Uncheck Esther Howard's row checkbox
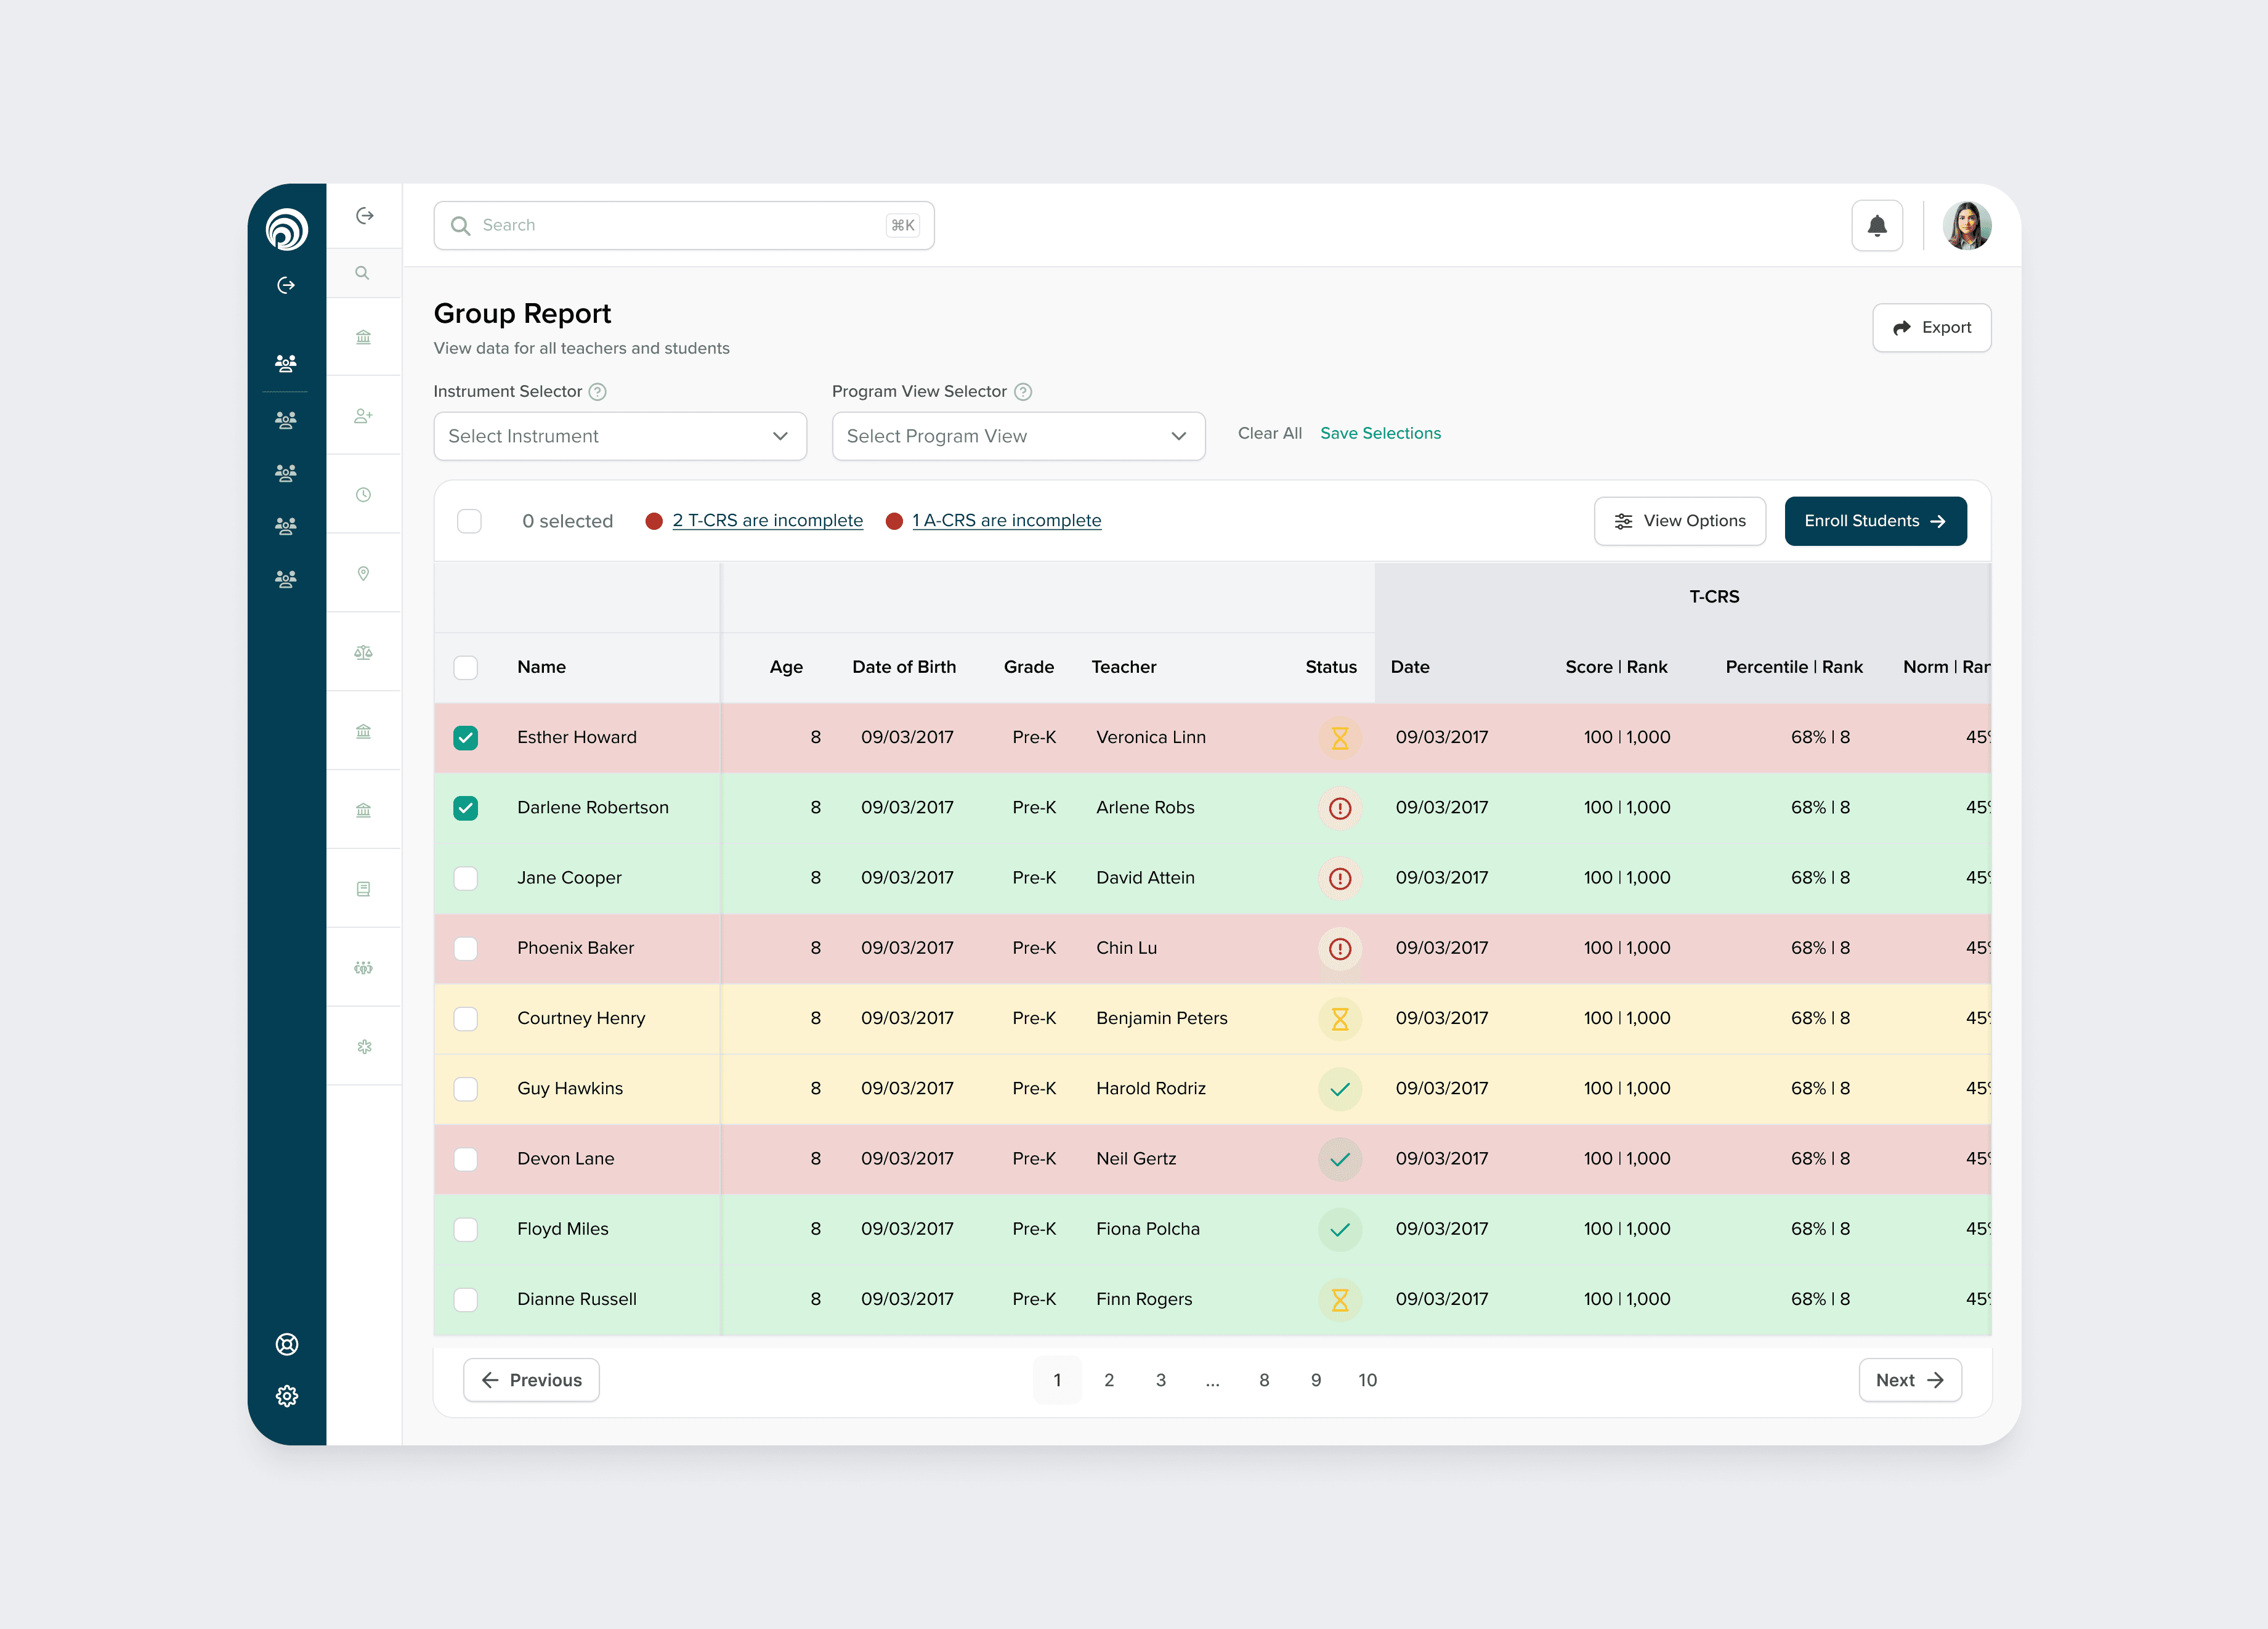The image size is (2268, 1629). click(465, 738)
